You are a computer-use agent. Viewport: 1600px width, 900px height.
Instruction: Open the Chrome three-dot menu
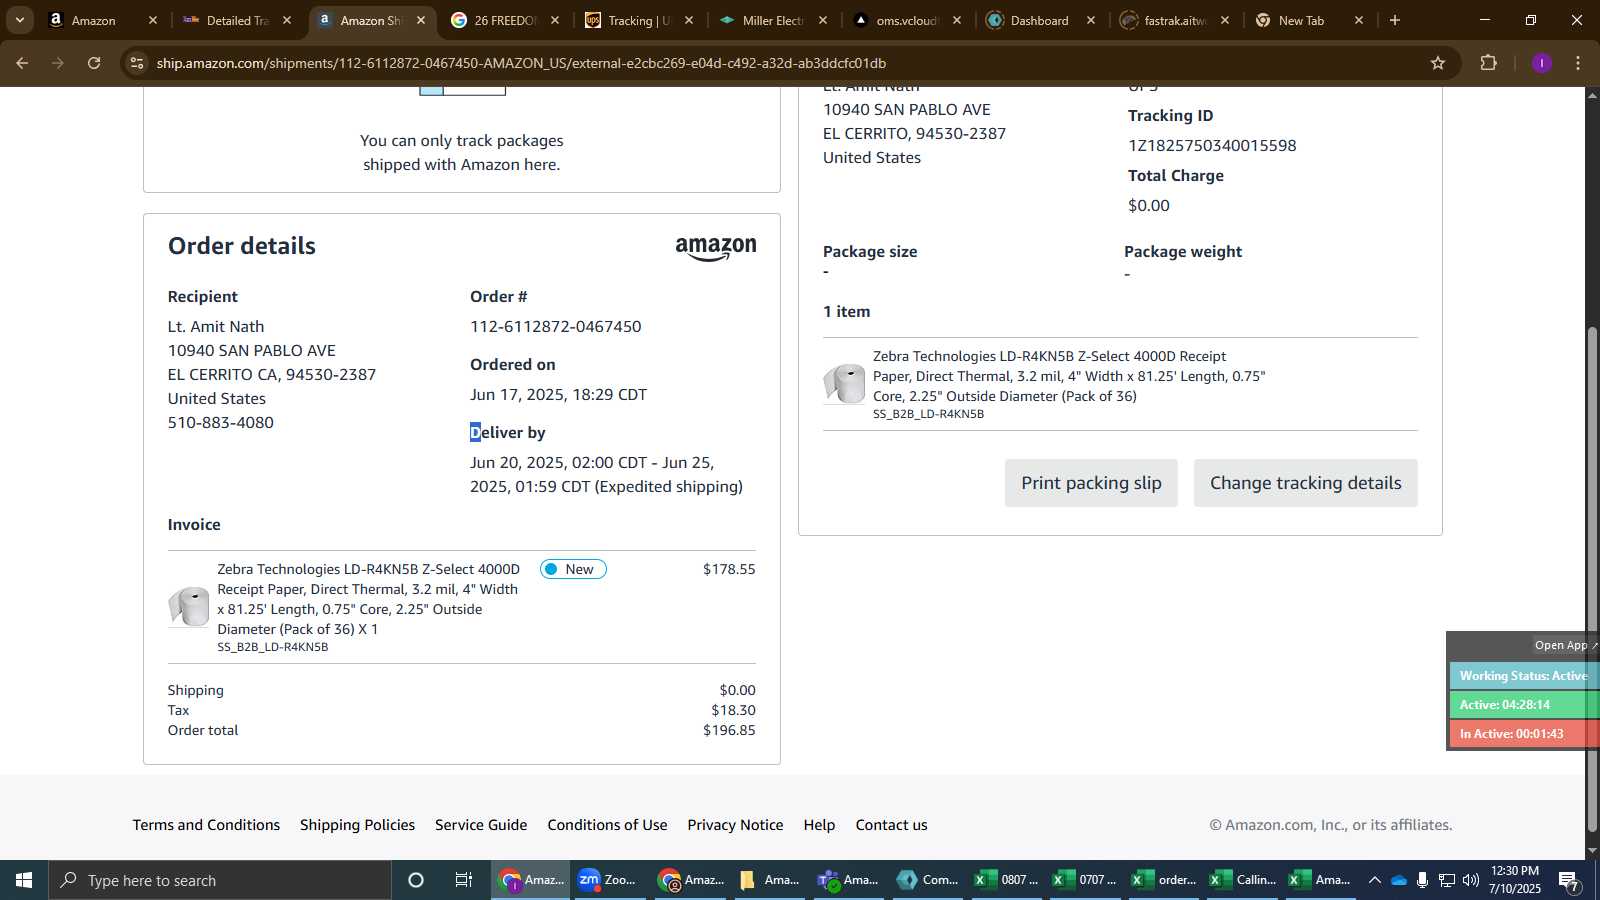tap(1578, 63)
